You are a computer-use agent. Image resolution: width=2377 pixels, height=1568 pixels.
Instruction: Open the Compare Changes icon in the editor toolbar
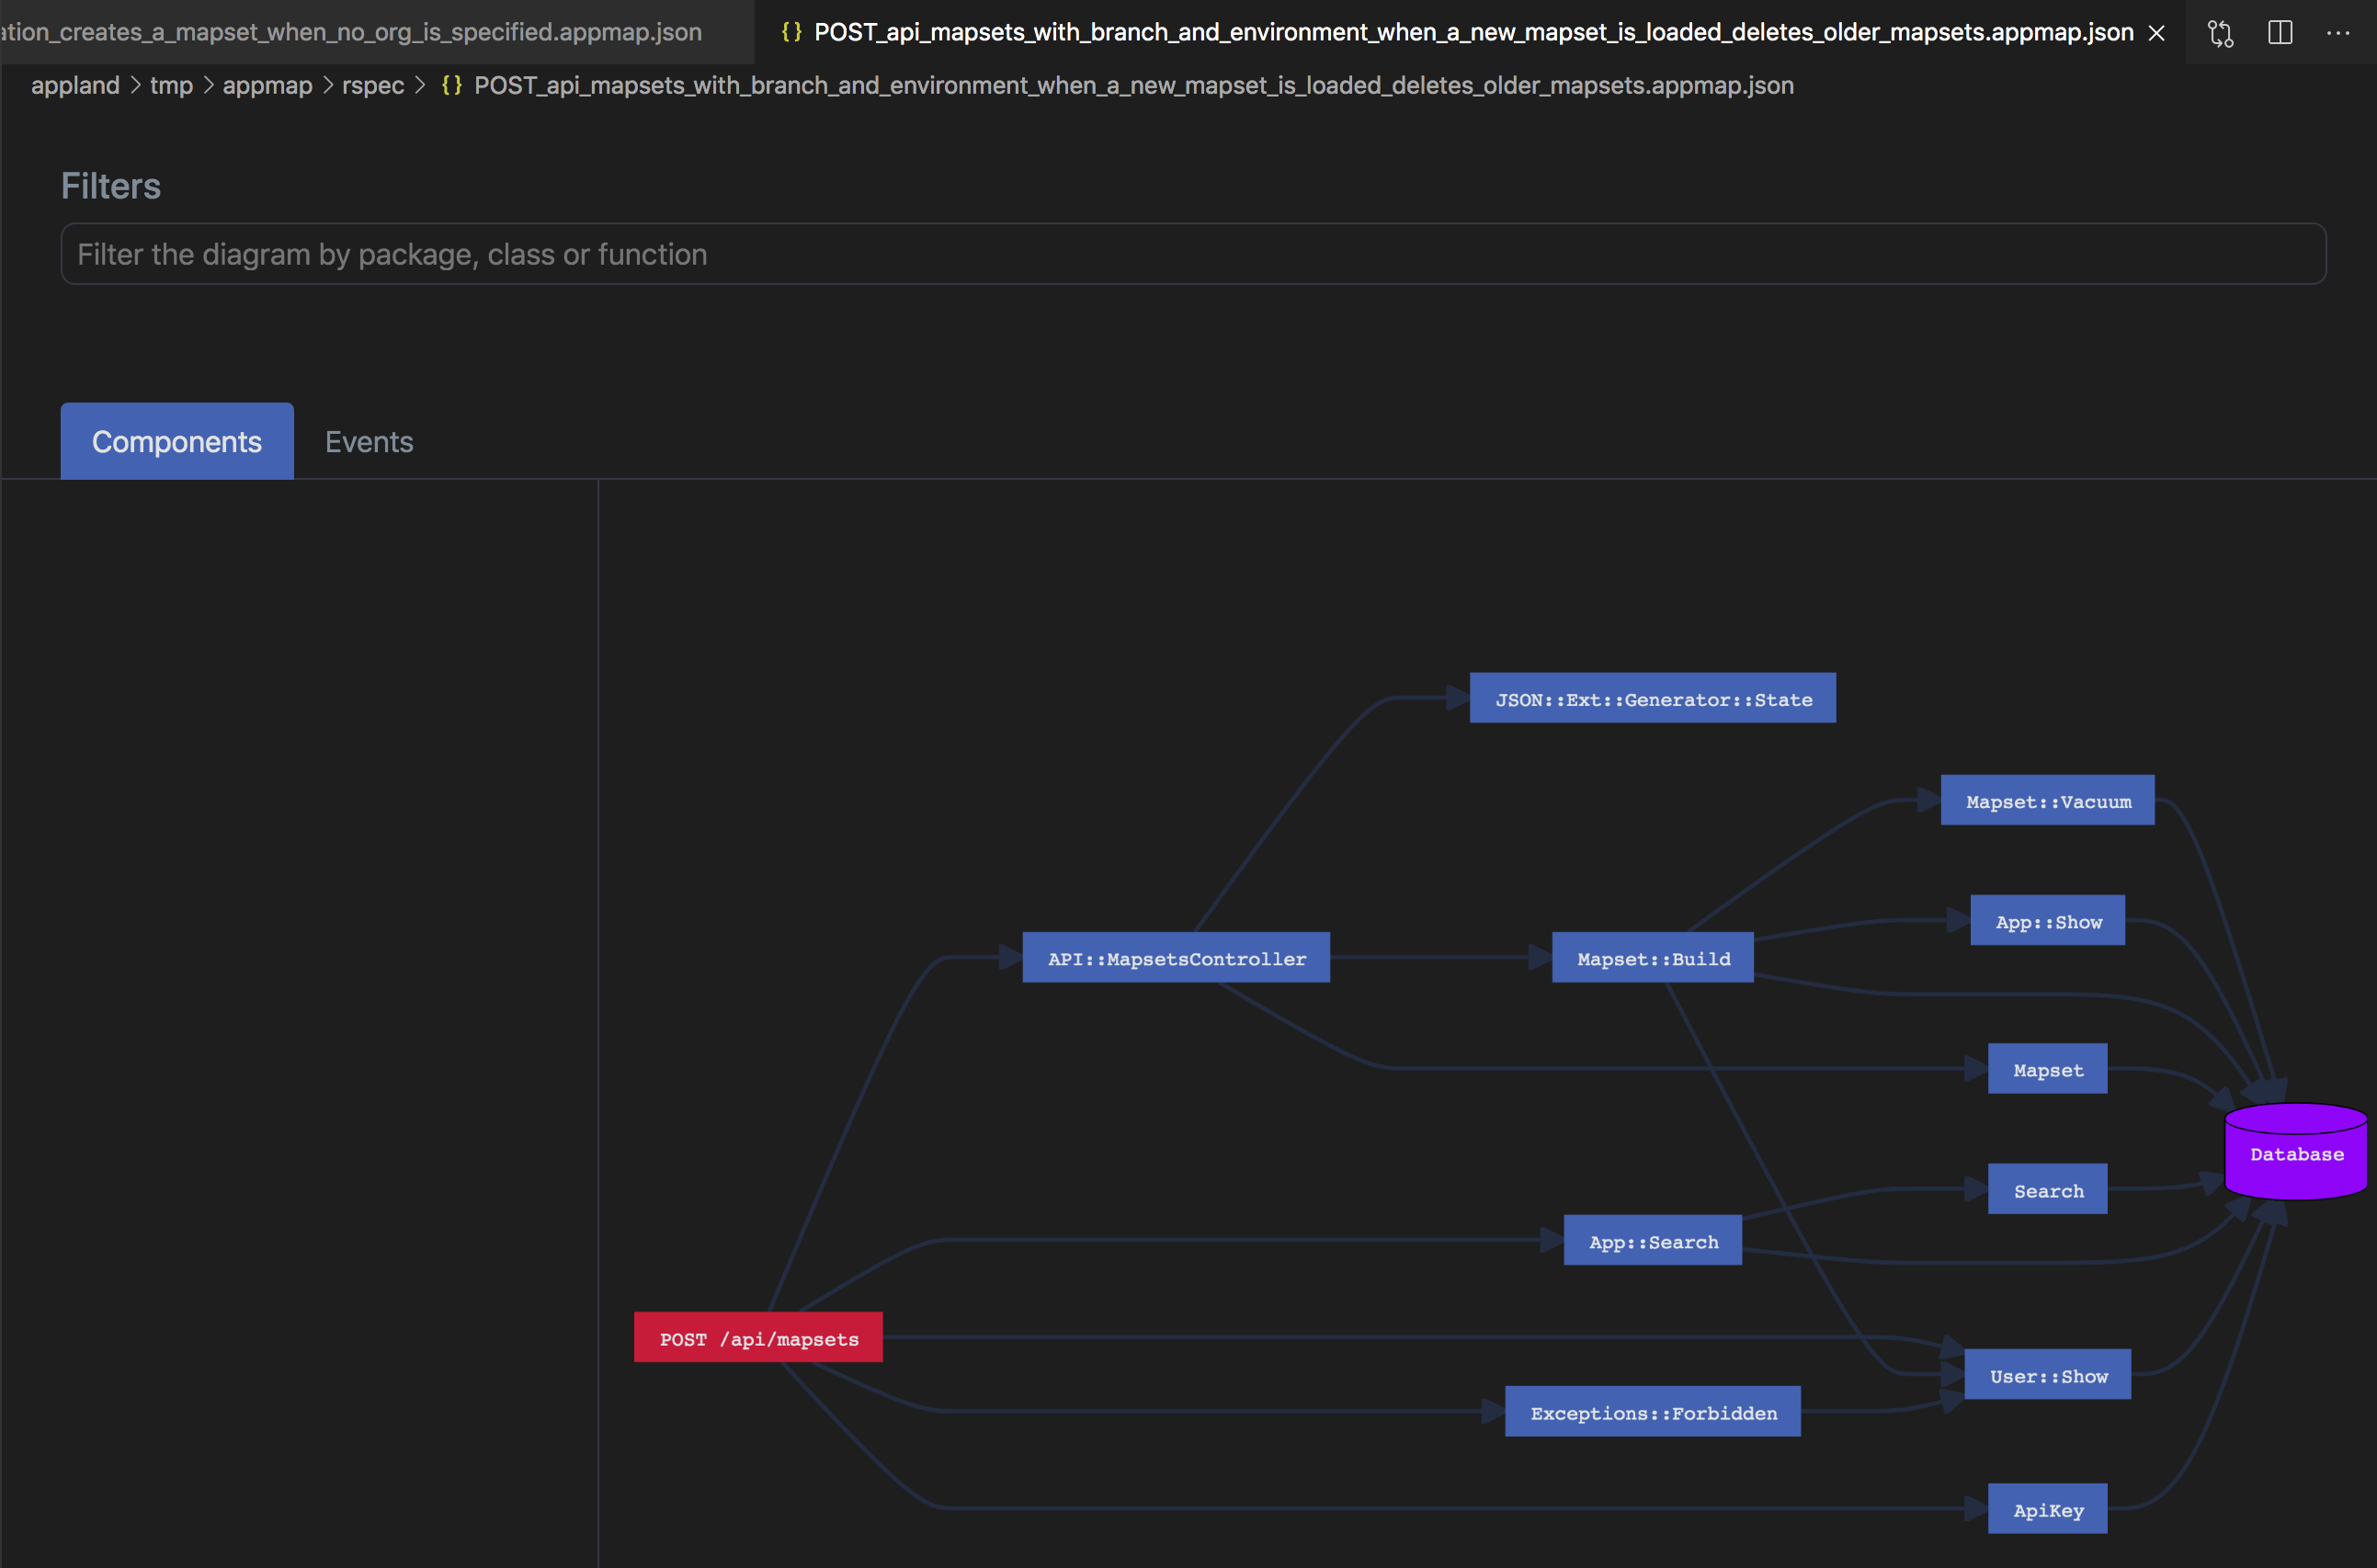tap(2220, 33)
